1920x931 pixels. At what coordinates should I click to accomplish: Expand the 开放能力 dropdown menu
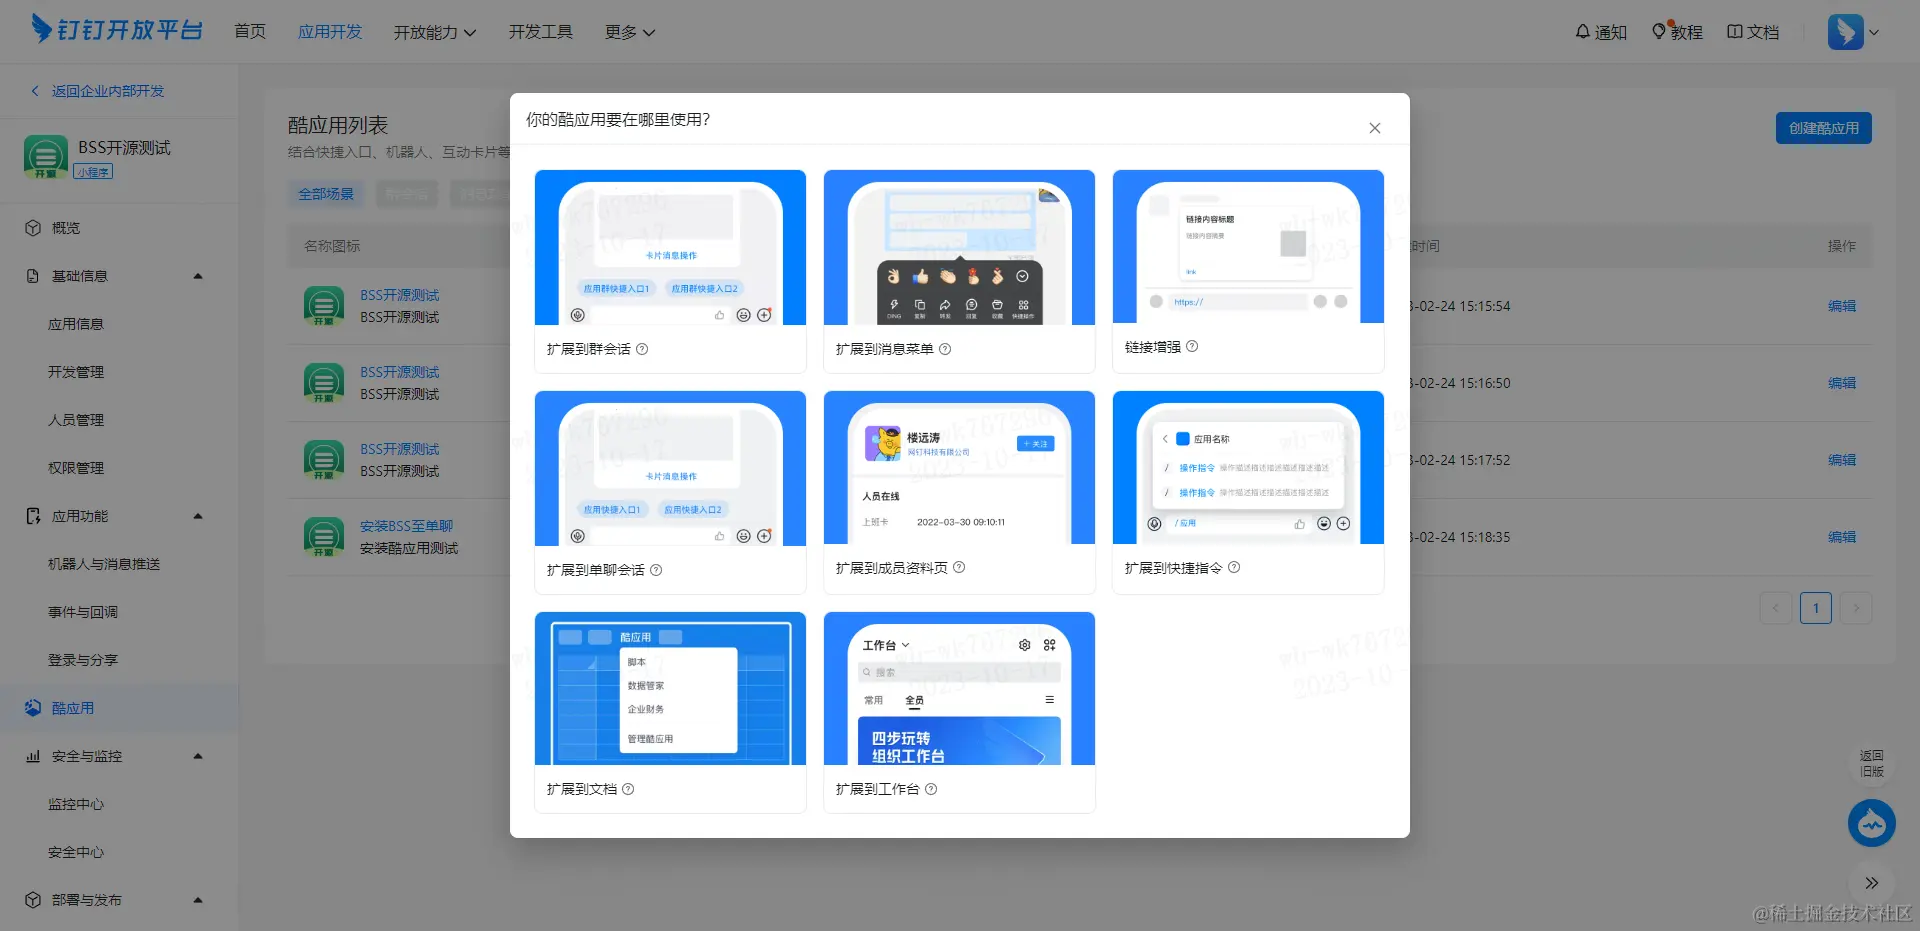435,32
